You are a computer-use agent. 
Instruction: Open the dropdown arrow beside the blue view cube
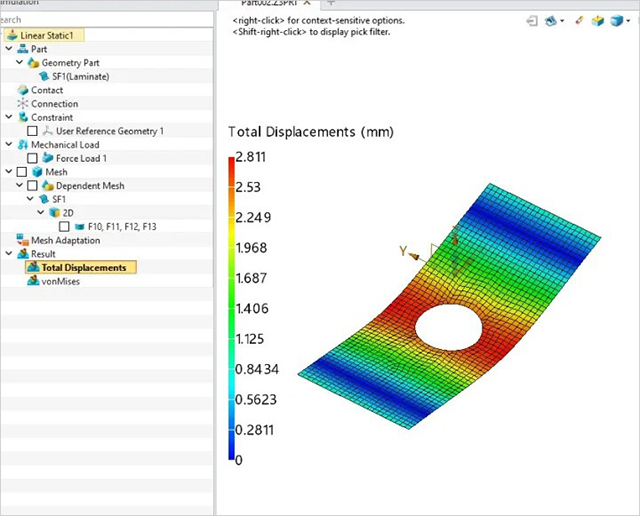tap(628, 21)
